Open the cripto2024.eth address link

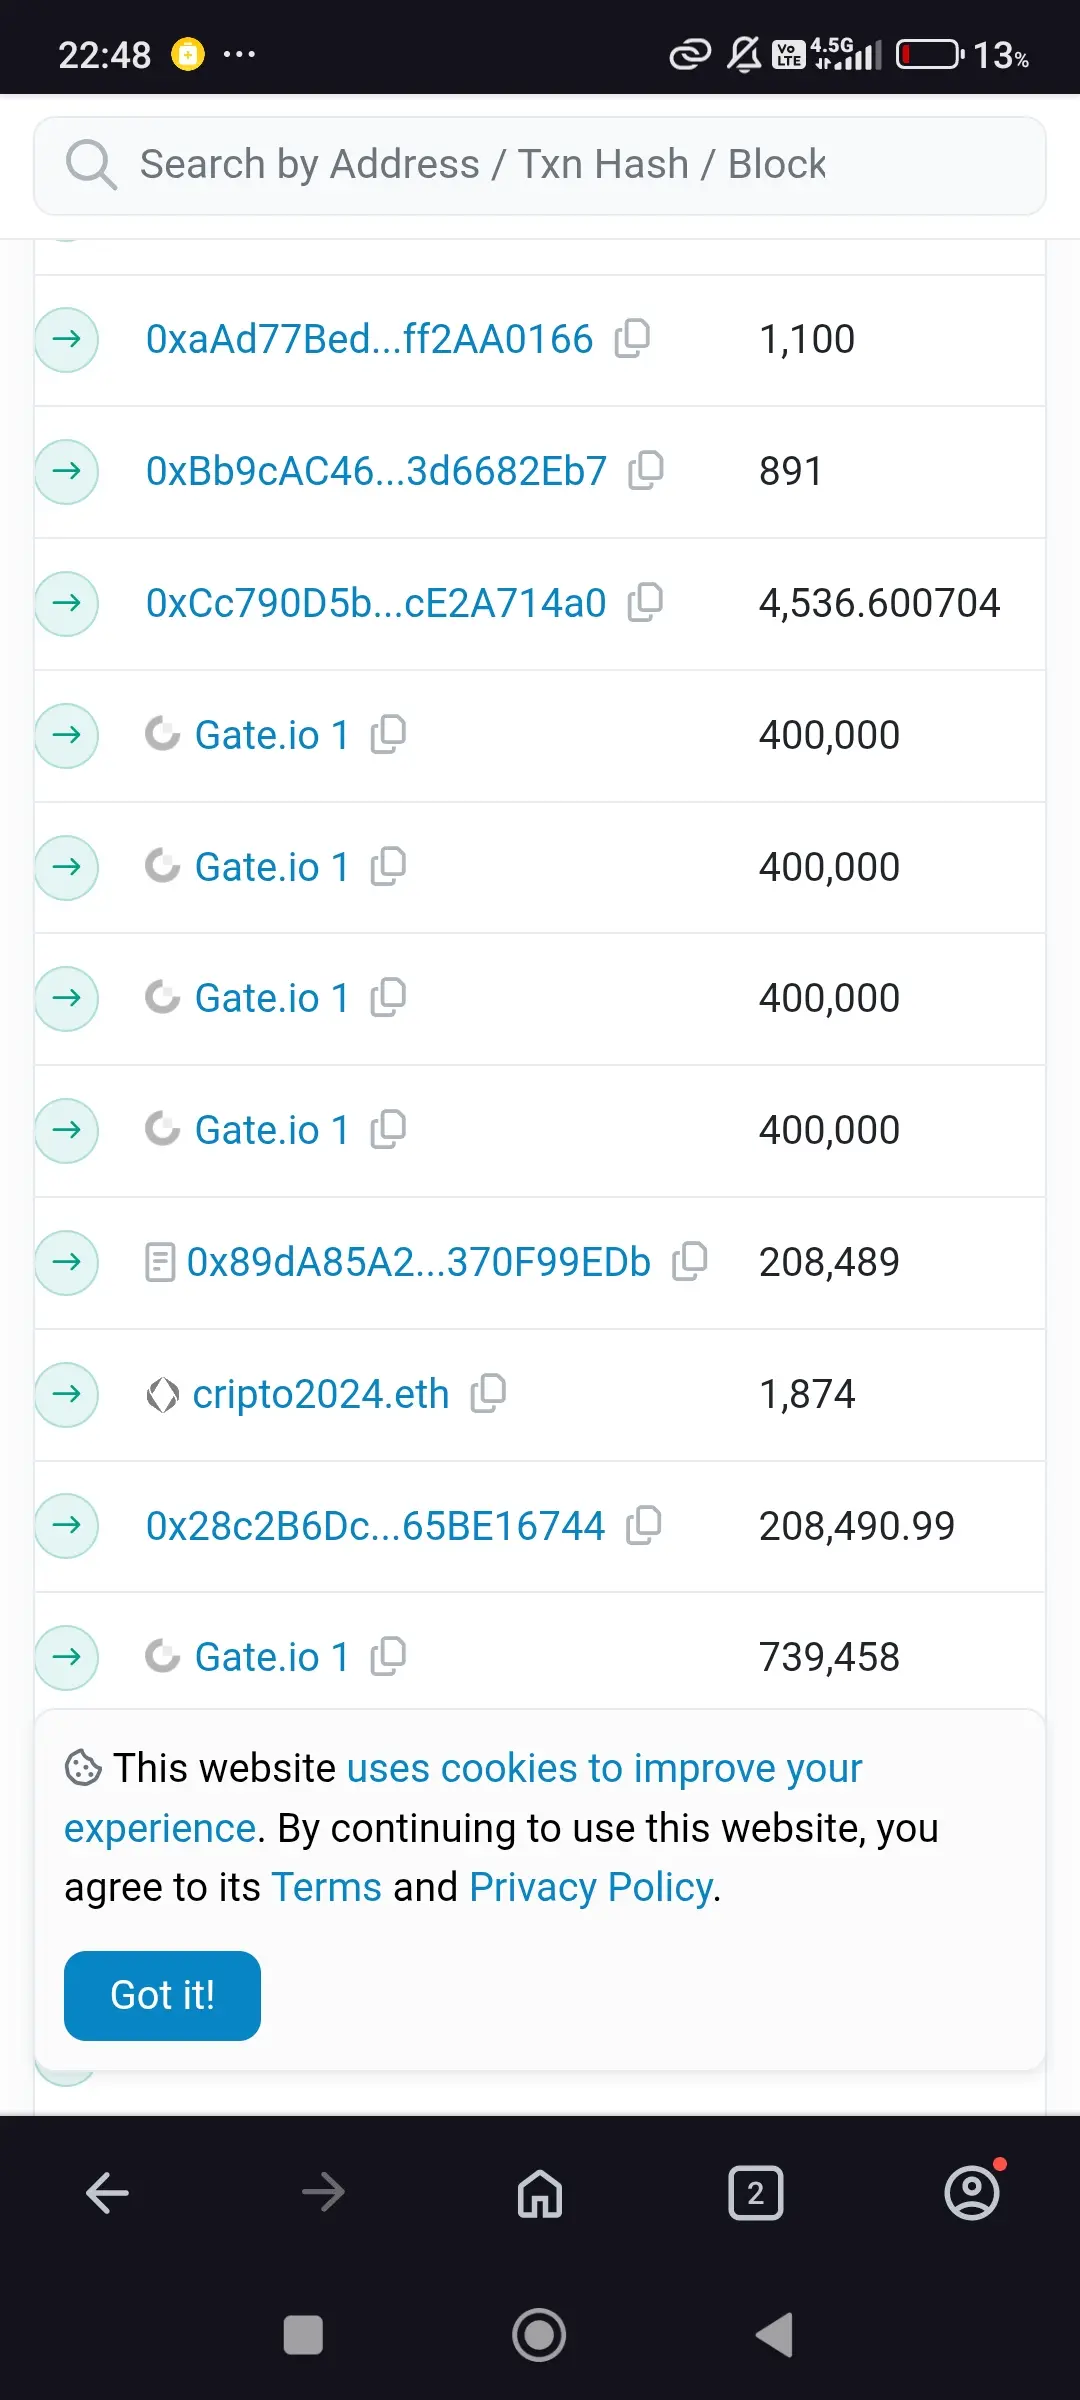coord(320,1394)
